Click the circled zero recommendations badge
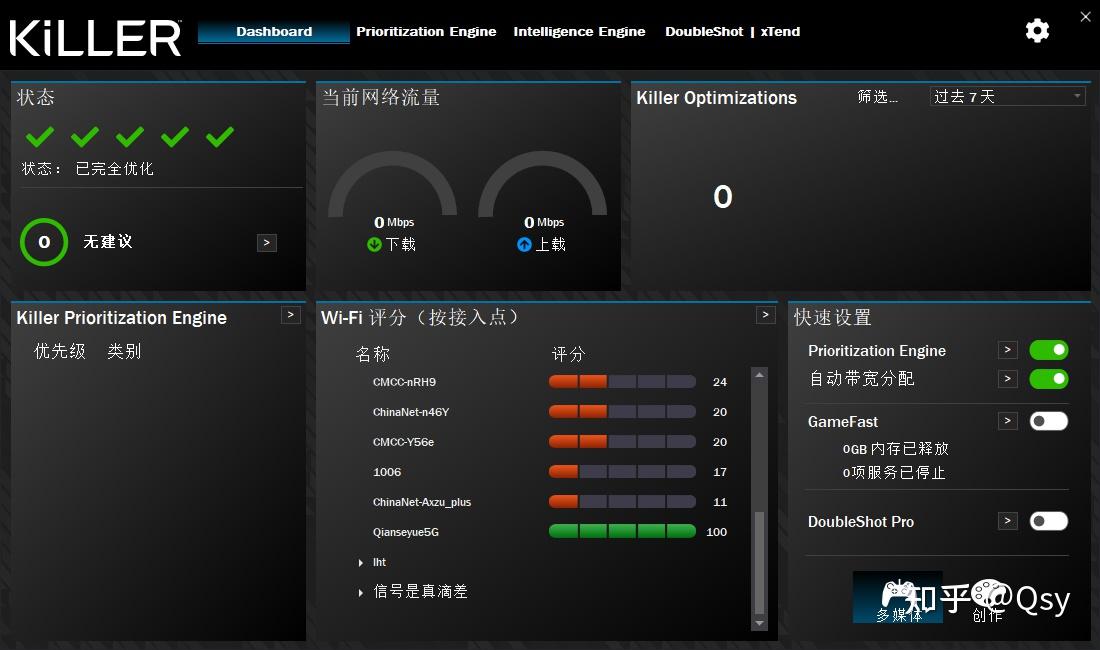 (43, 242)
